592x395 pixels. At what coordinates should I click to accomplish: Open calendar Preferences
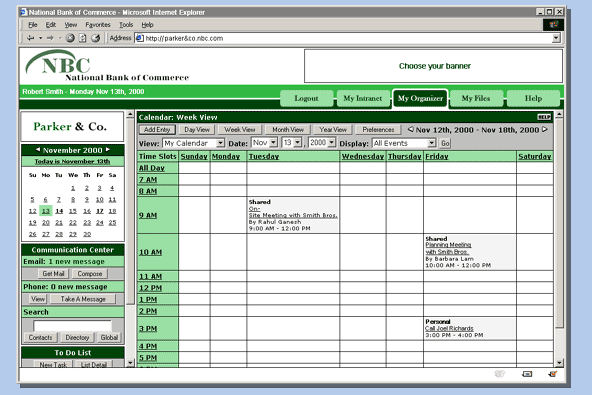378,130
